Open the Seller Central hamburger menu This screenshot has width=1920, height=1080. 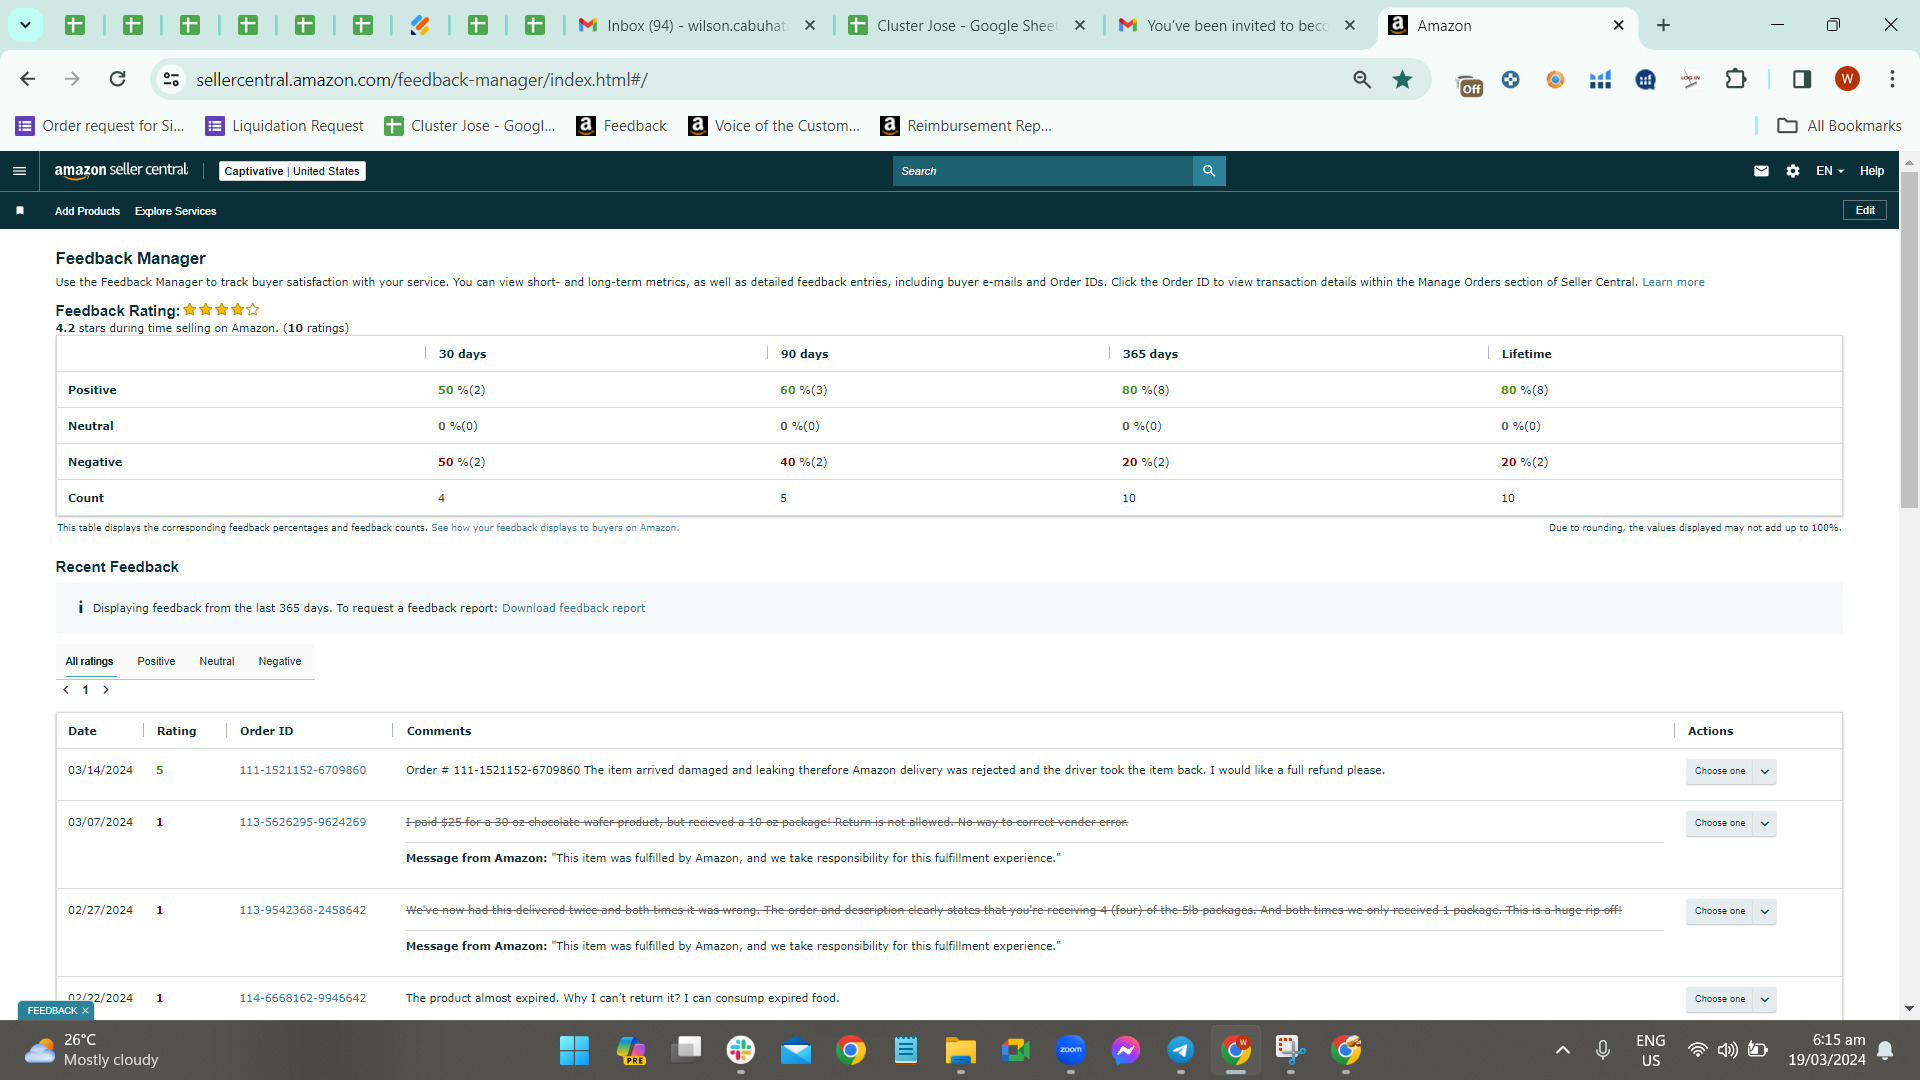(19, 171)
